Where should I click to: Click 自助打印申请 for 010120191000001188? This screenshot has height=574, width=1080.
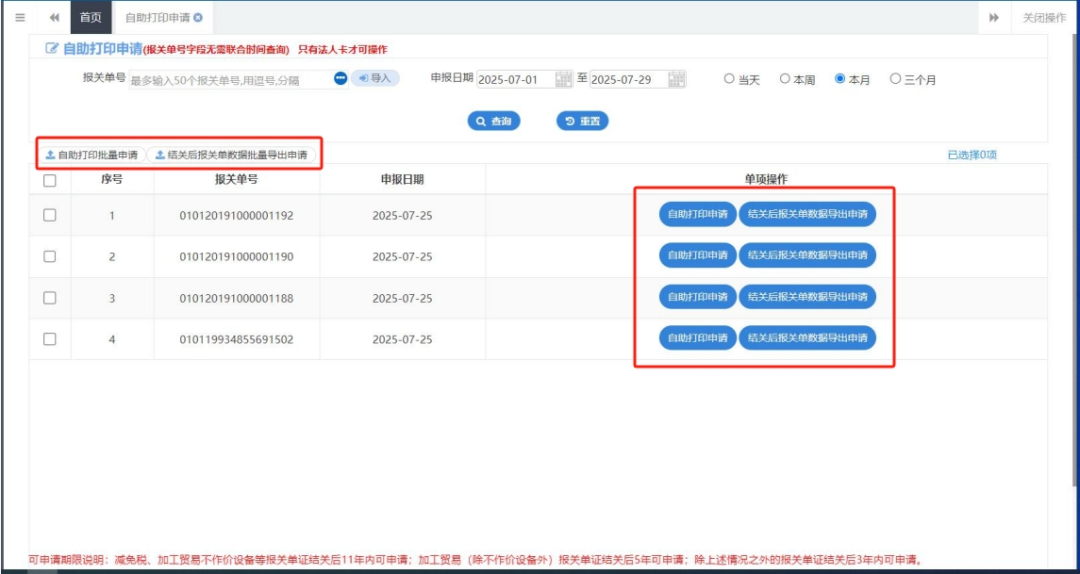coord(698,297)
